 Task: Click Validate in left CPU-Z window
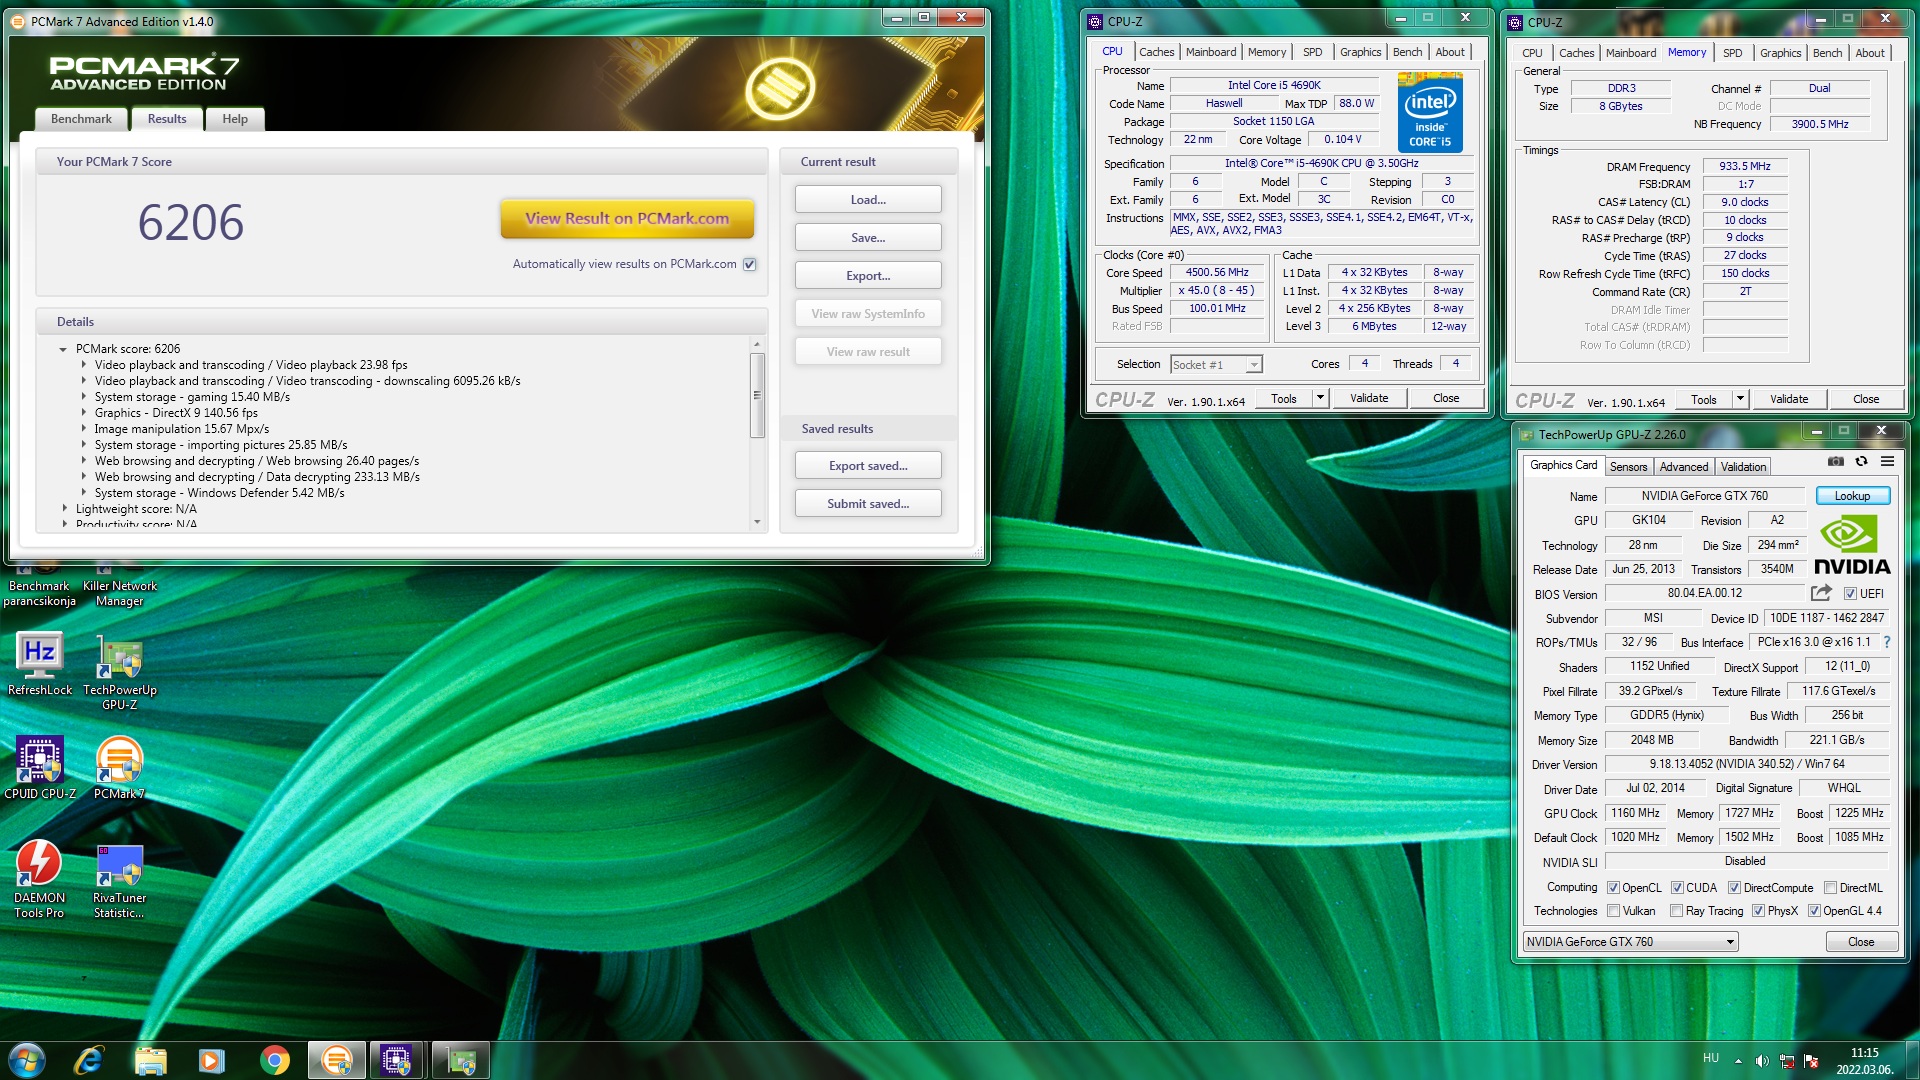(x=1369, y=398)
